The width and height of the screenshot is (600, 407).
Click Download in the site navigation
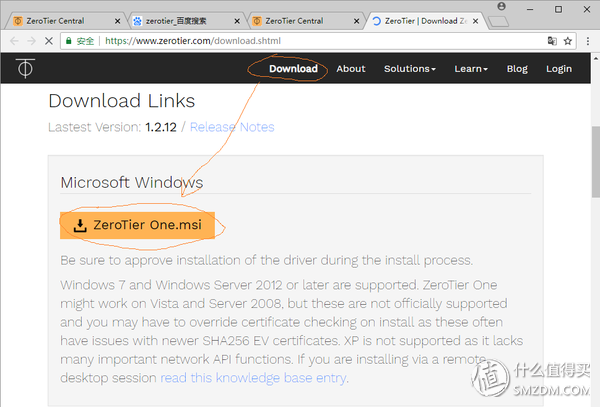coord(293,68)
